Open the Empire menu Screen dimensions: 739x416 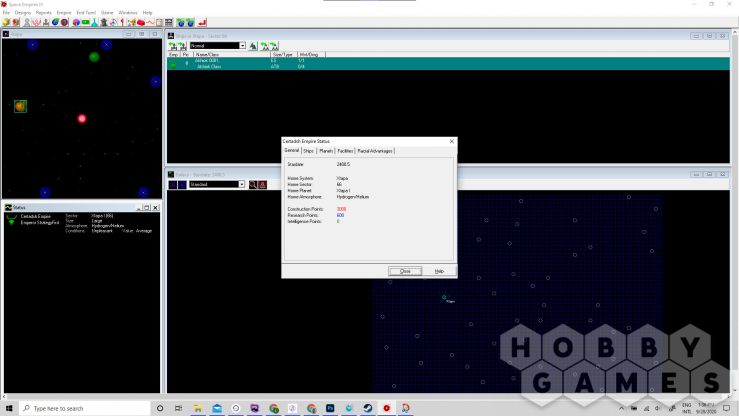[x=64, y=13]
